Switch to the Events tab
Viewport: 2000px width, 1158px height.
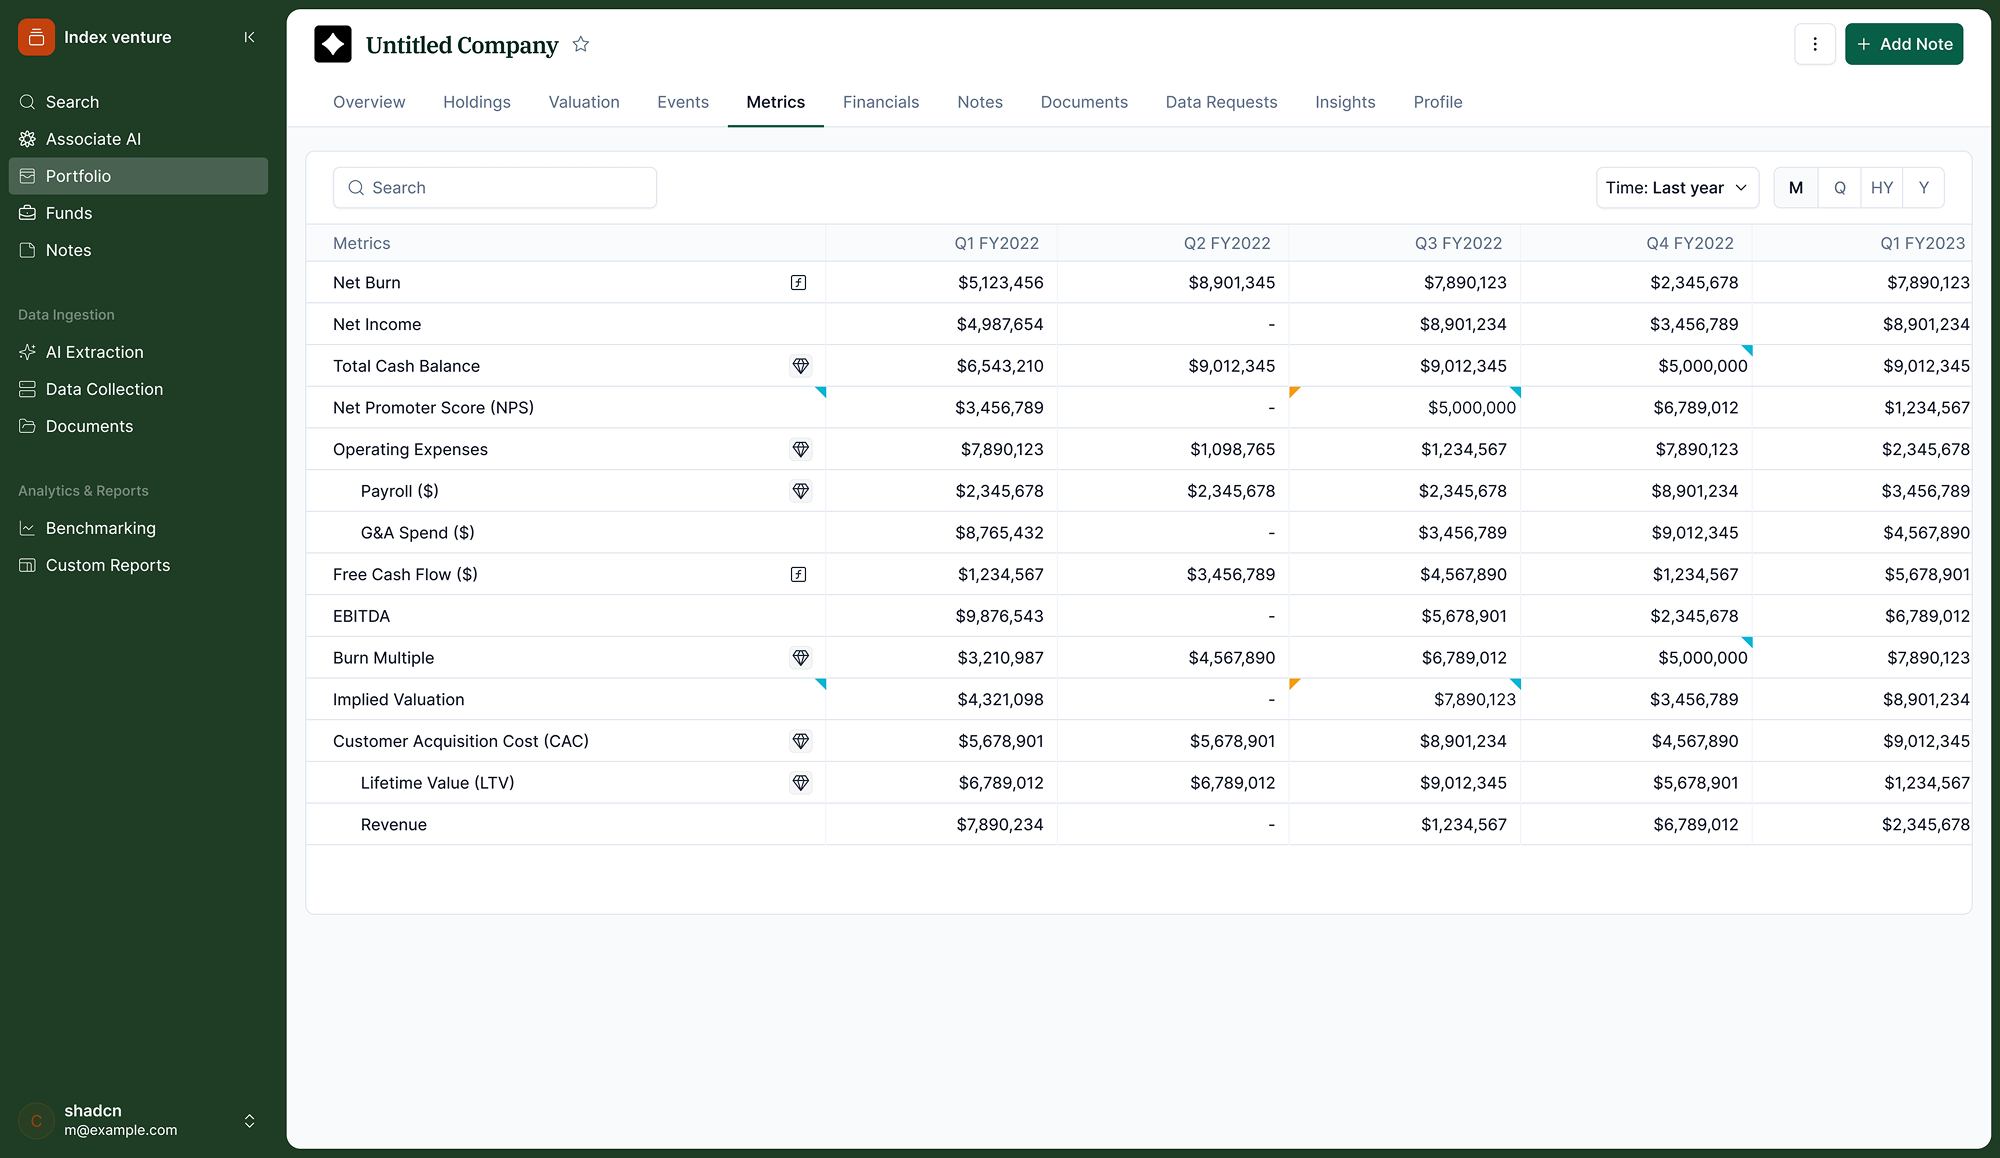pyautogui.click(x=683, y=102)
